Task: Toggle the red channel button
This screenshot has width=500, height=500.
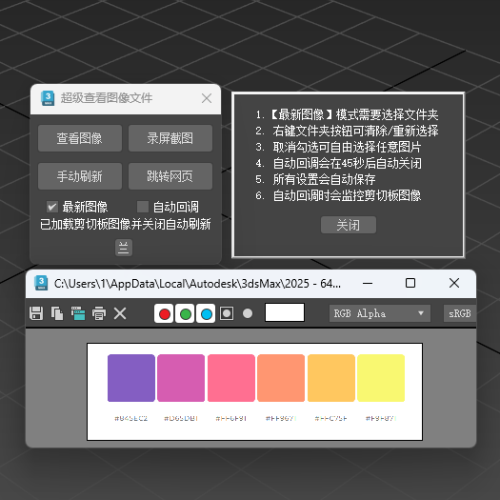Action: coord(164,314)
